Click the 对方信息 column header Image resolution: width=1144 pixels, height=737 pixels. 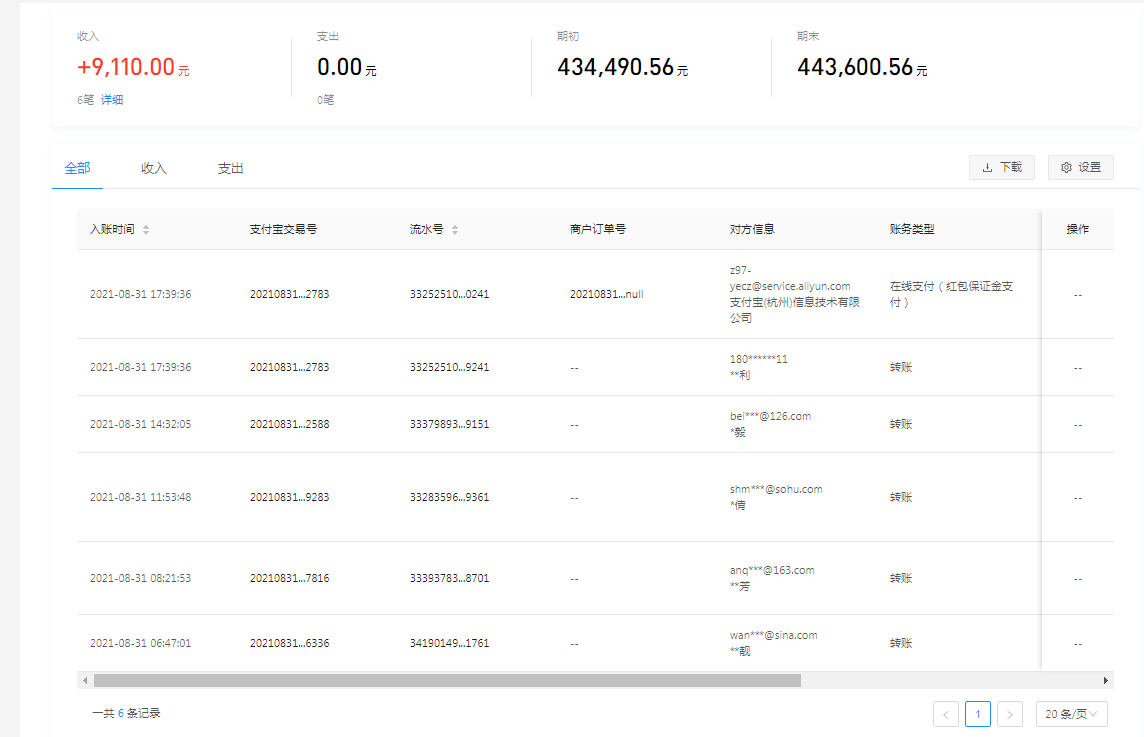point(752,229)
